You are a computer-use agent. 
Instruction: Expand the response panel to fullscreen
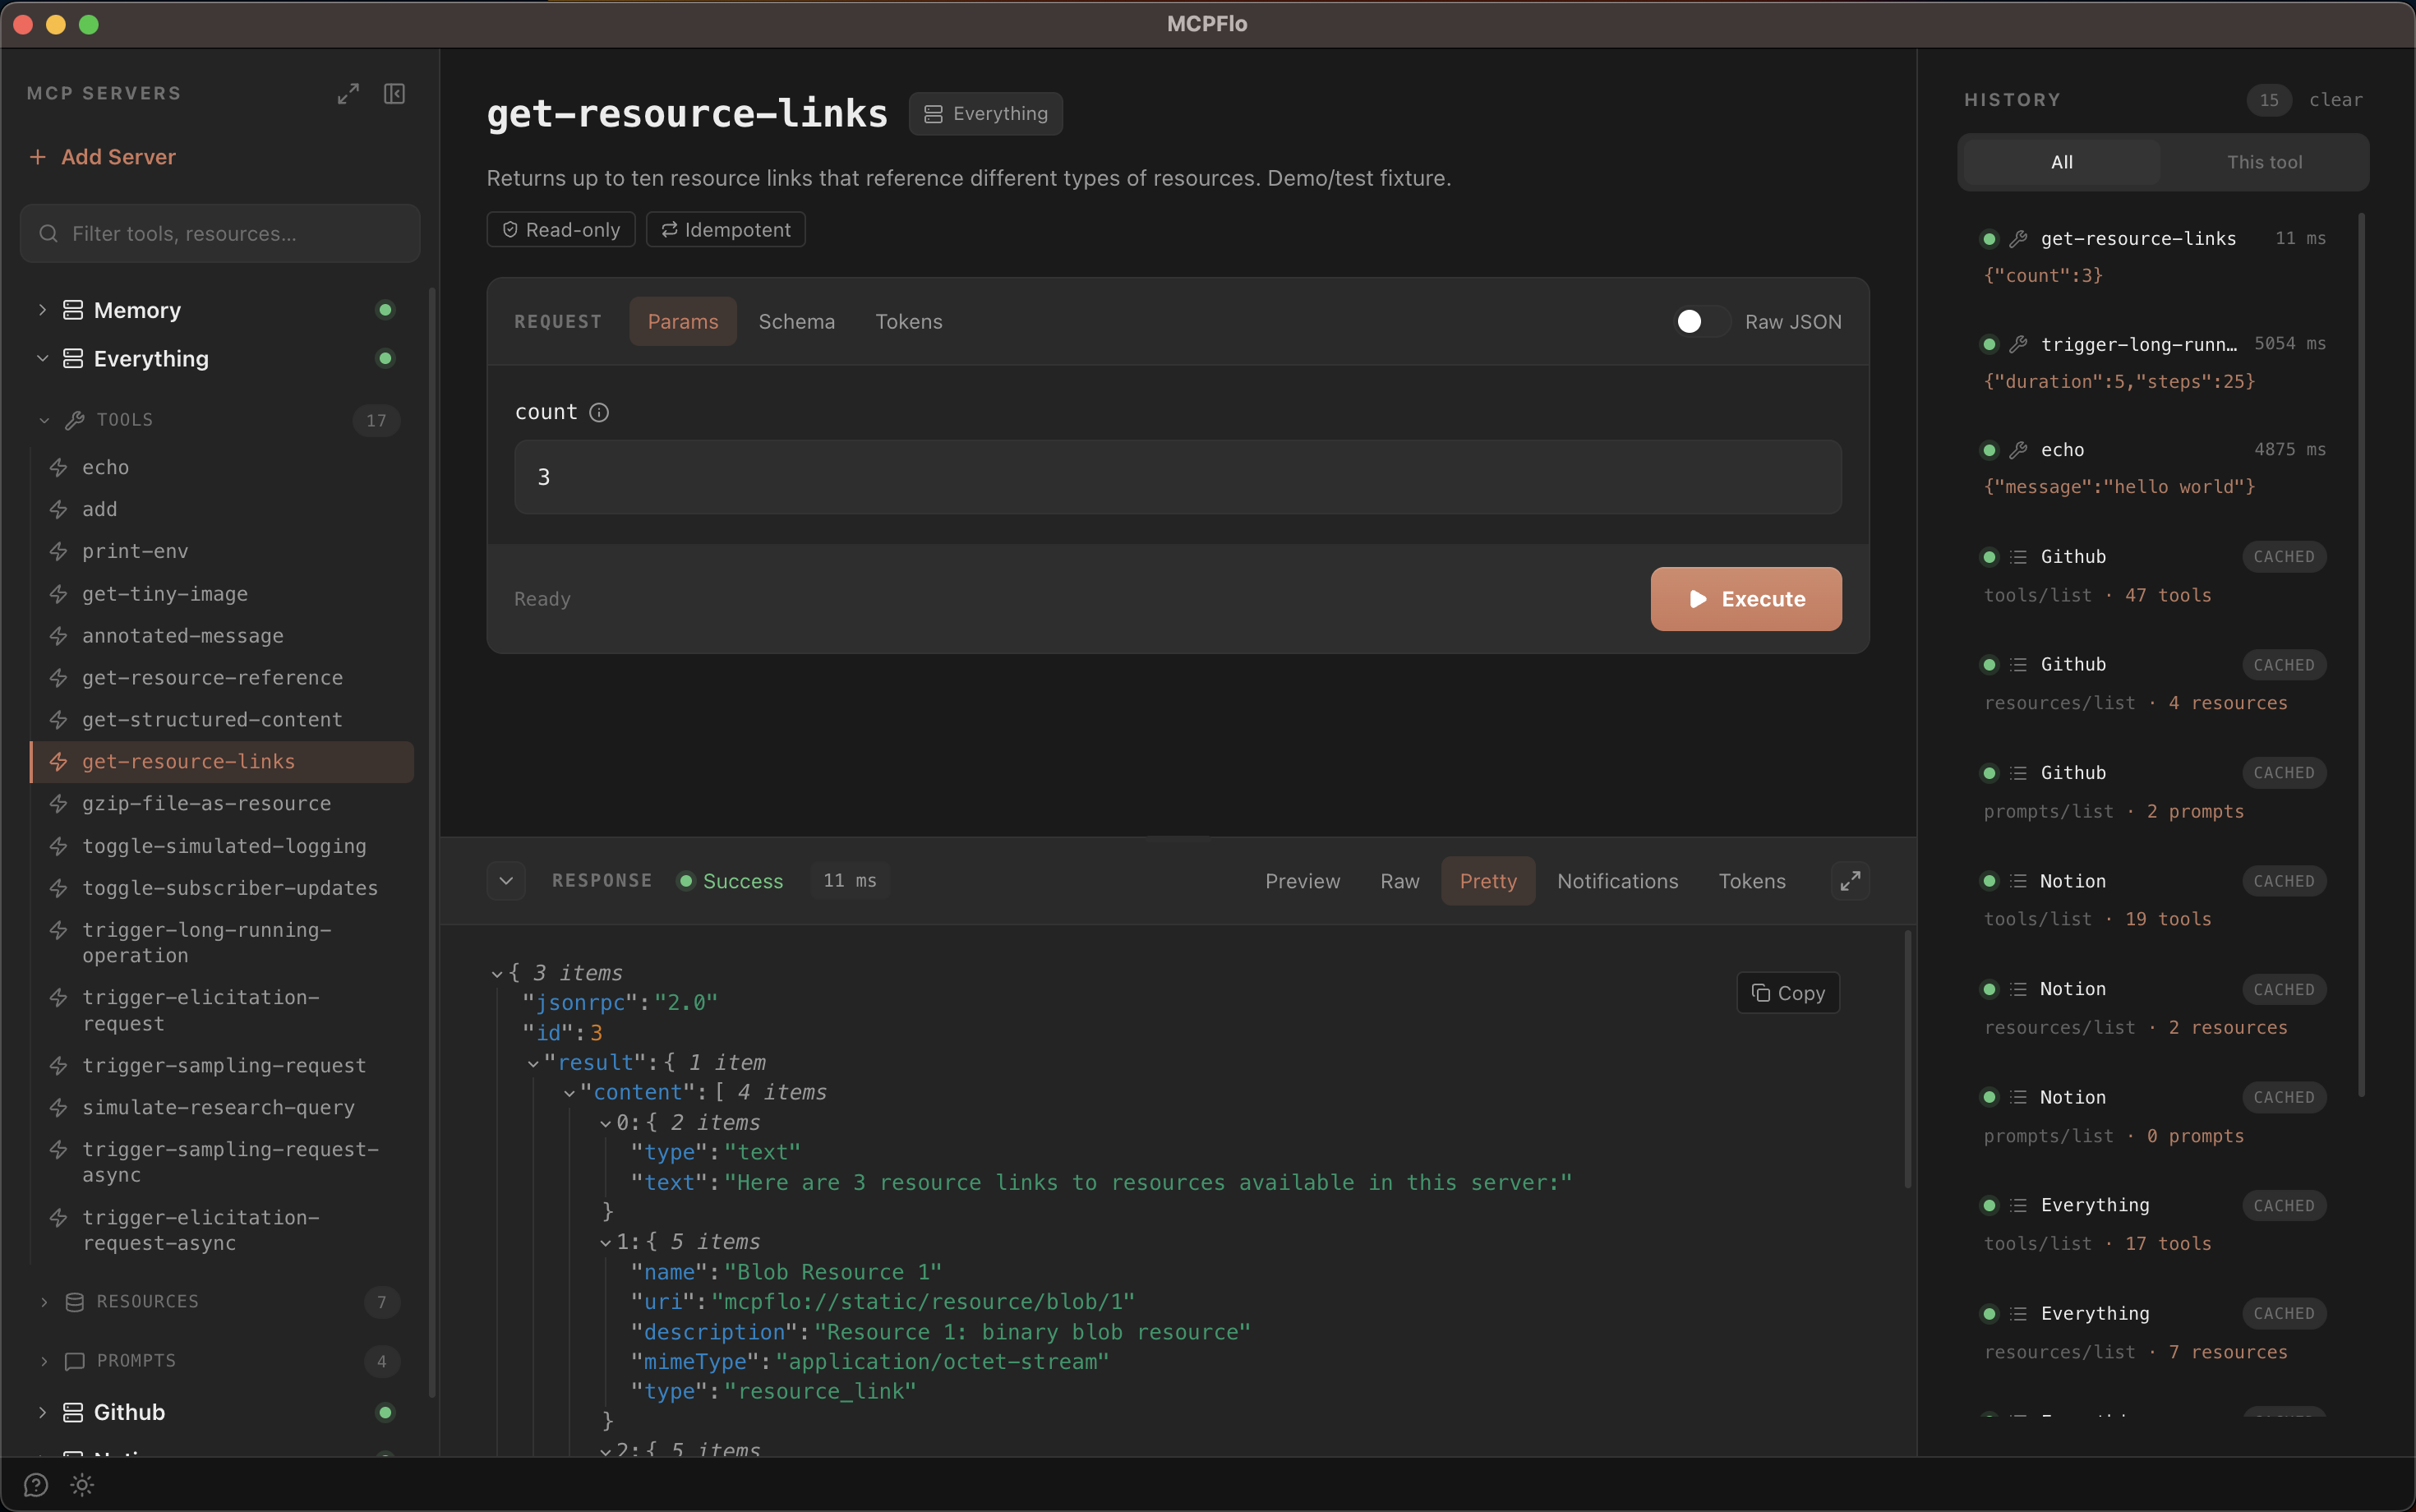tap(1850, 881)
